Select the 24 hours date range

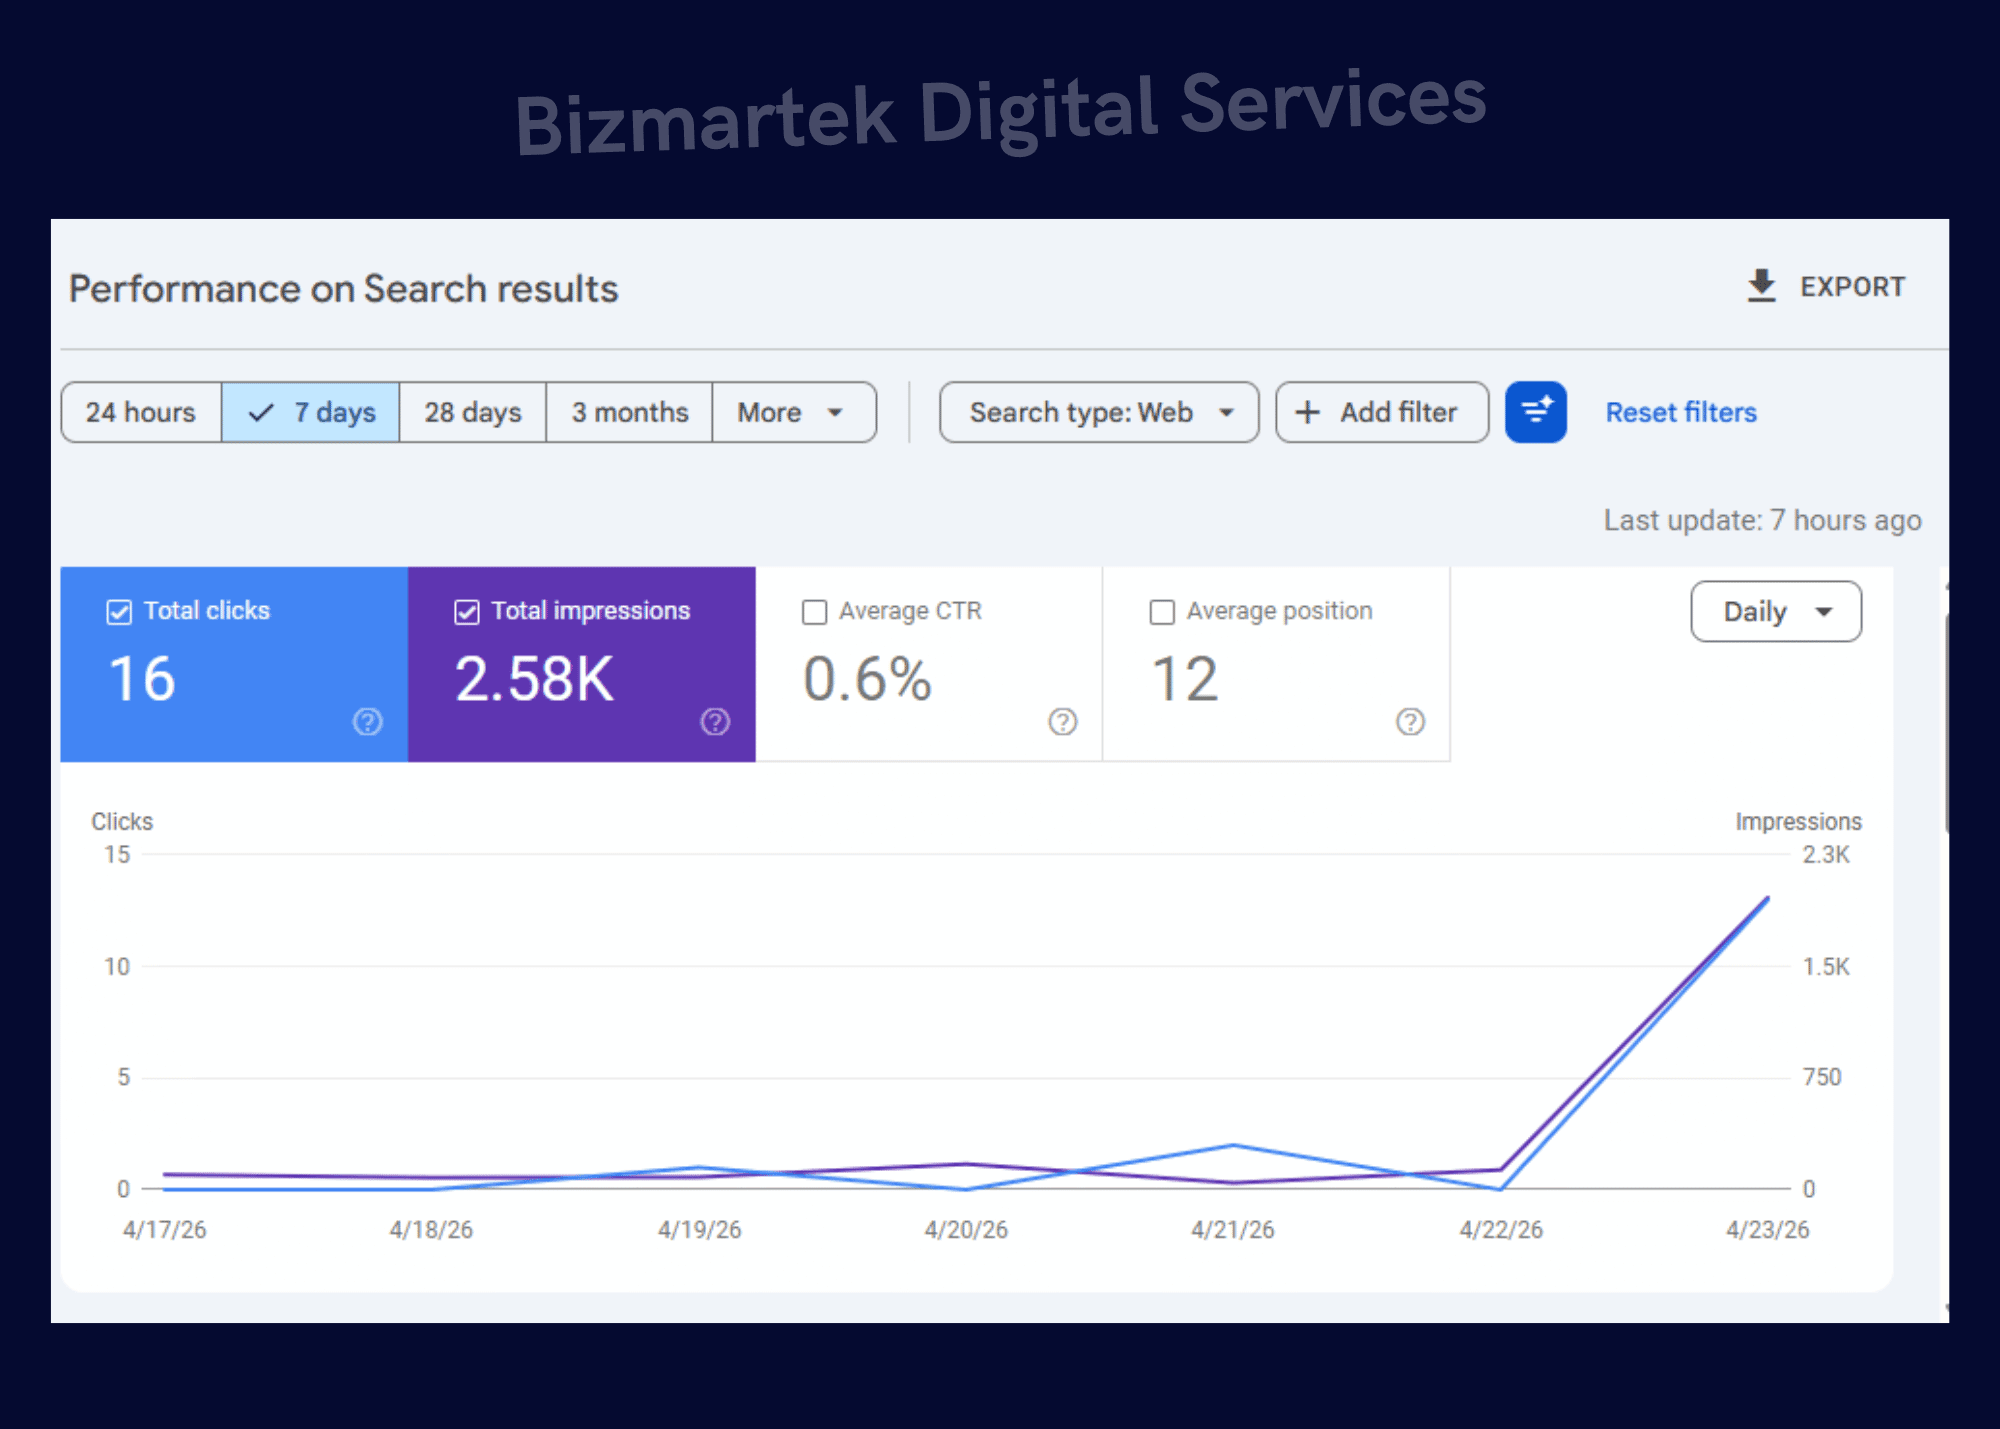click(x=141, y=412)
